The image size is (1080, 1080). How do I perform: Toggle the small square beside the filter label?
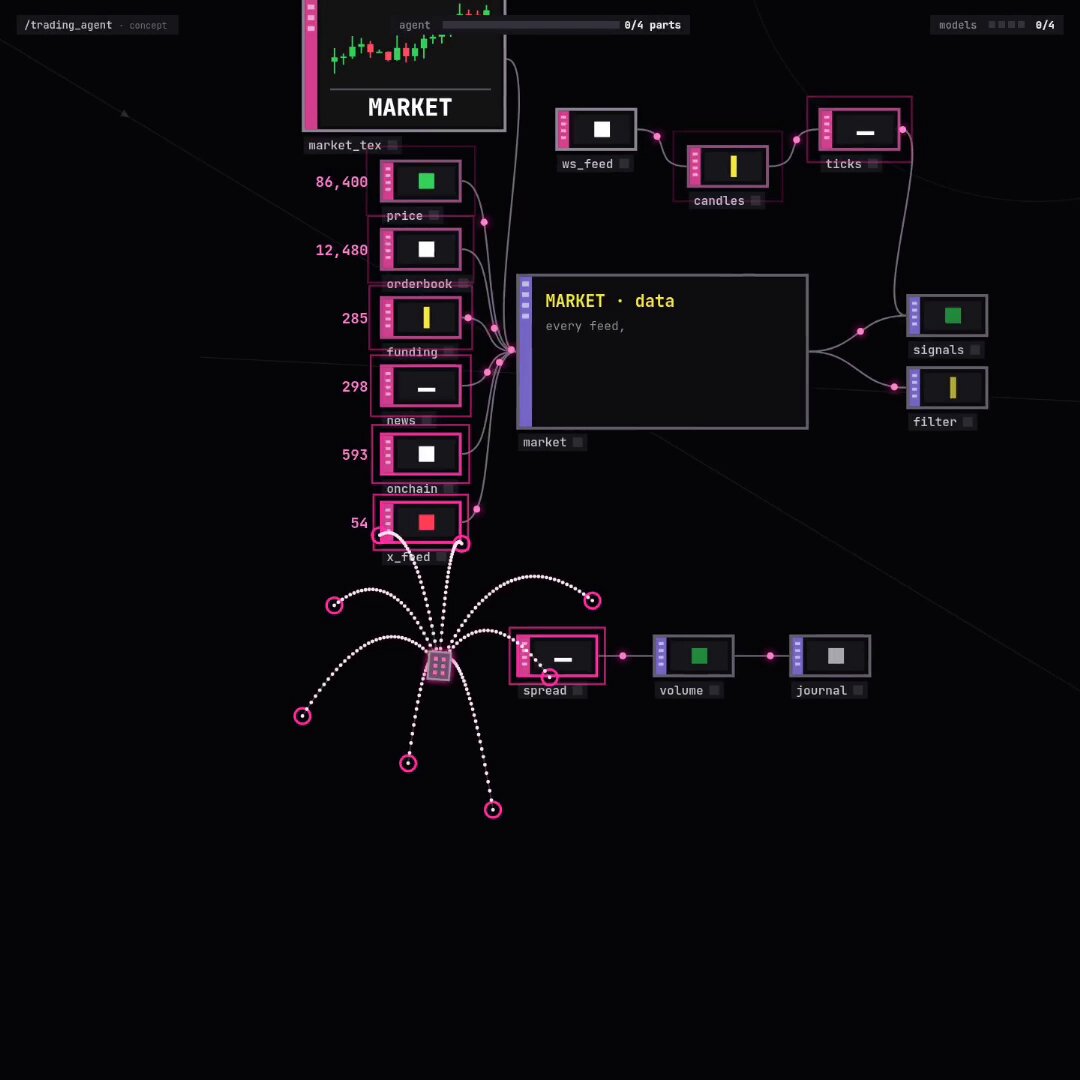coord(968,422)
